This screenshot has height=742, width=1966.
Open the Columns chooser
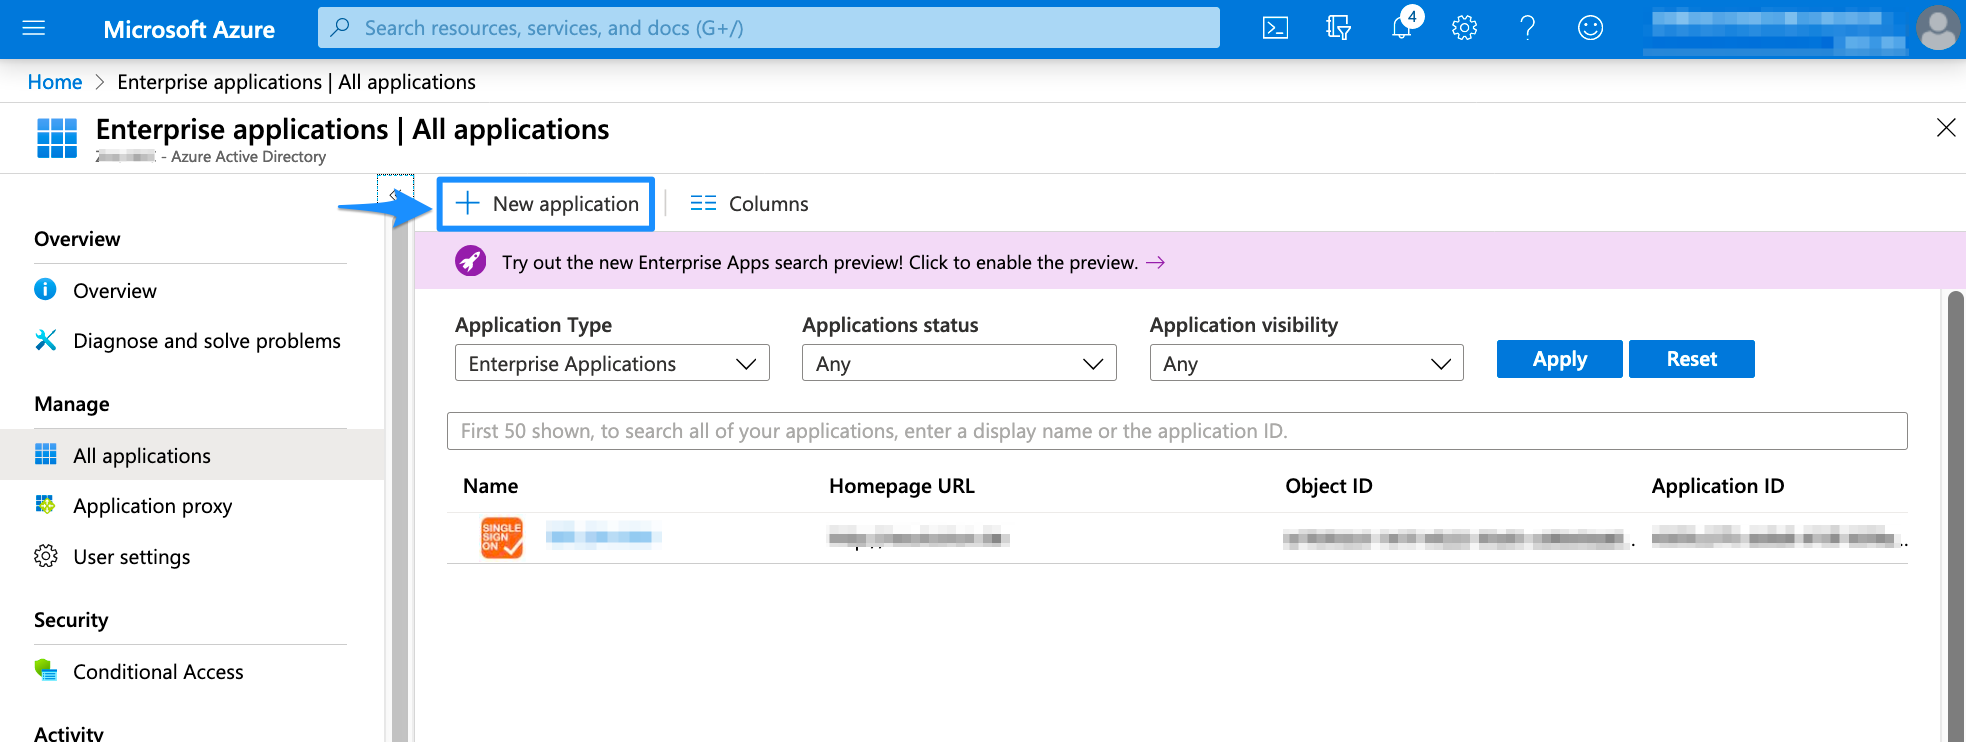tap(749, 204)
